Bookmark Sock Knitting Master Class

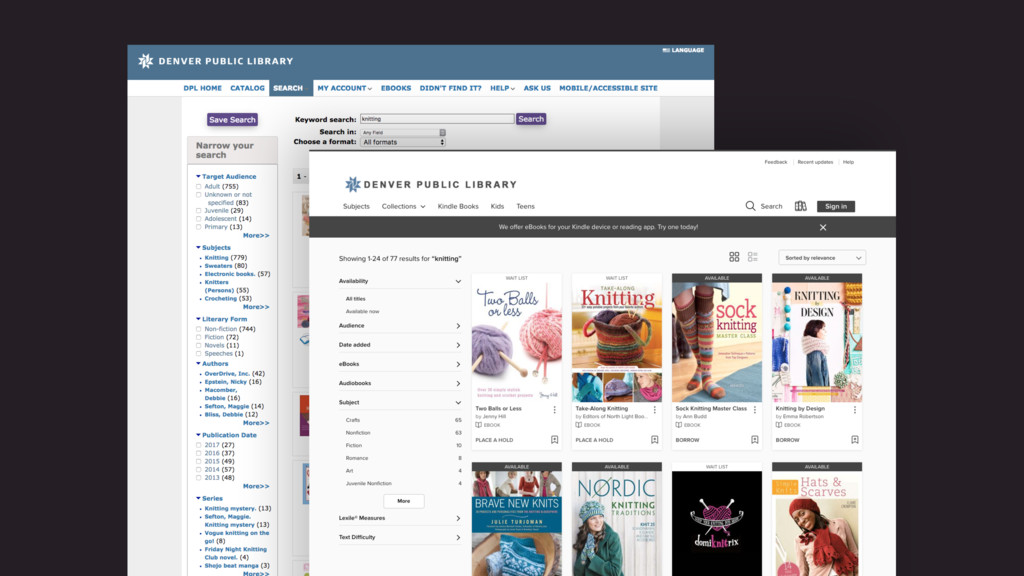pyautogui.click(x=754, y=440)
